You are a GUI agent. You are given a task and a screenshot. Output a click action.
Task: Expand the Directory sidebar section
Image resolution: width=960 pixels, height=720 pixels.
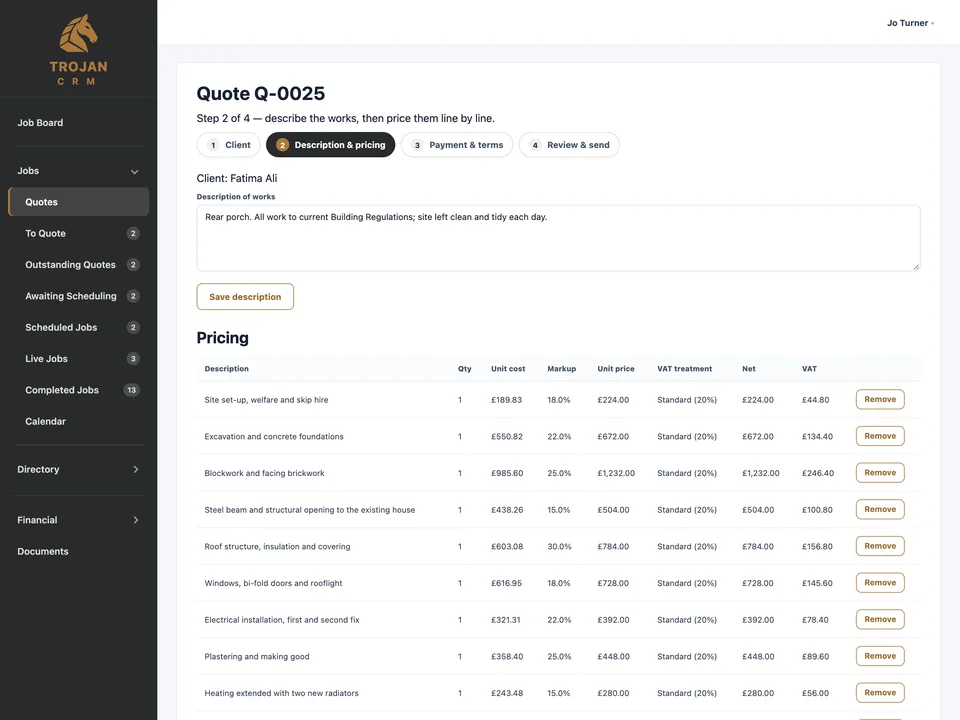78,470
